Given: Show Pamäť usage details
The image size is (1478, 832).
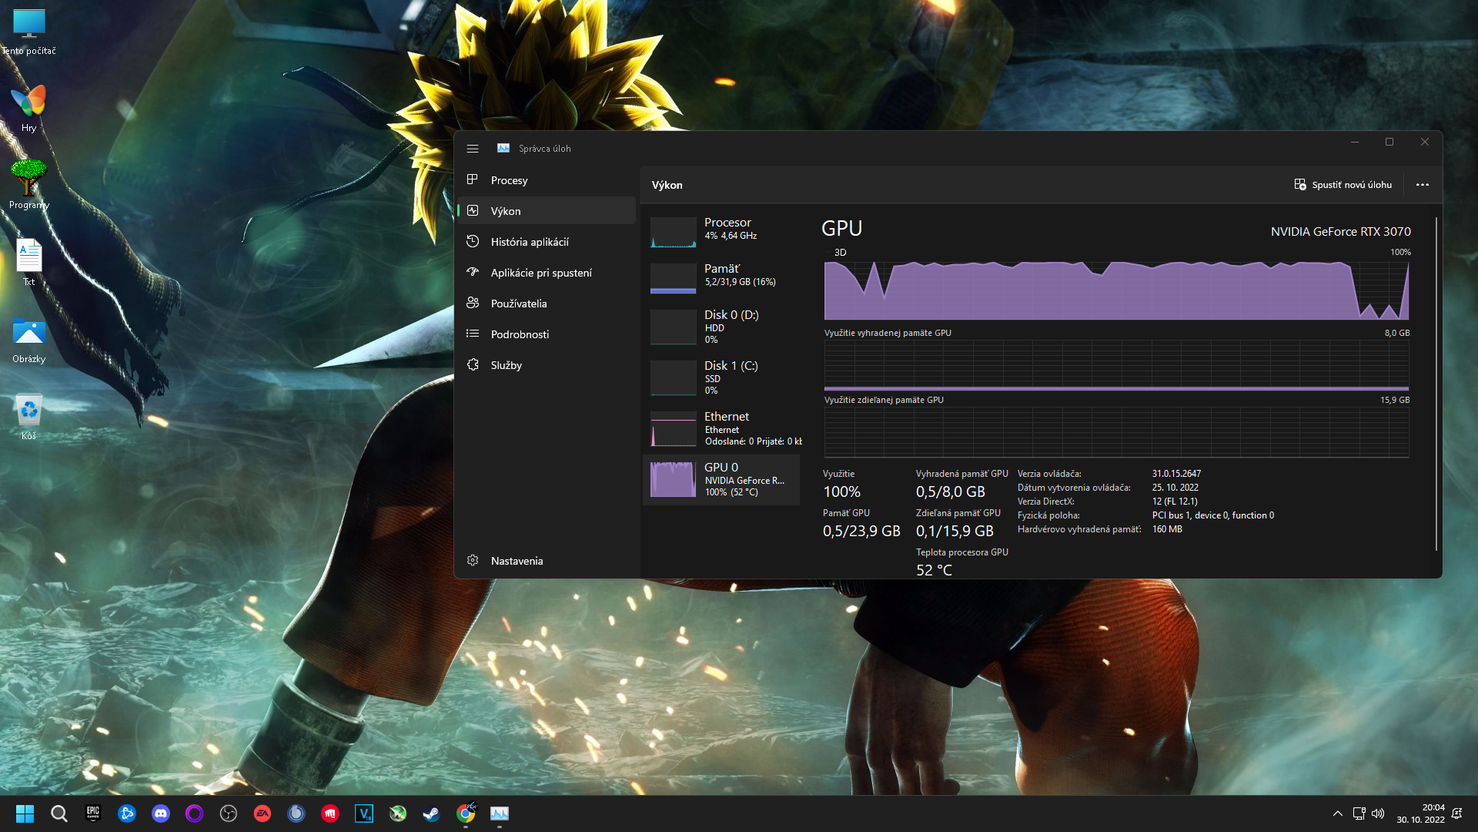Looking at the screenshot, I should click(x=722, y=276).
